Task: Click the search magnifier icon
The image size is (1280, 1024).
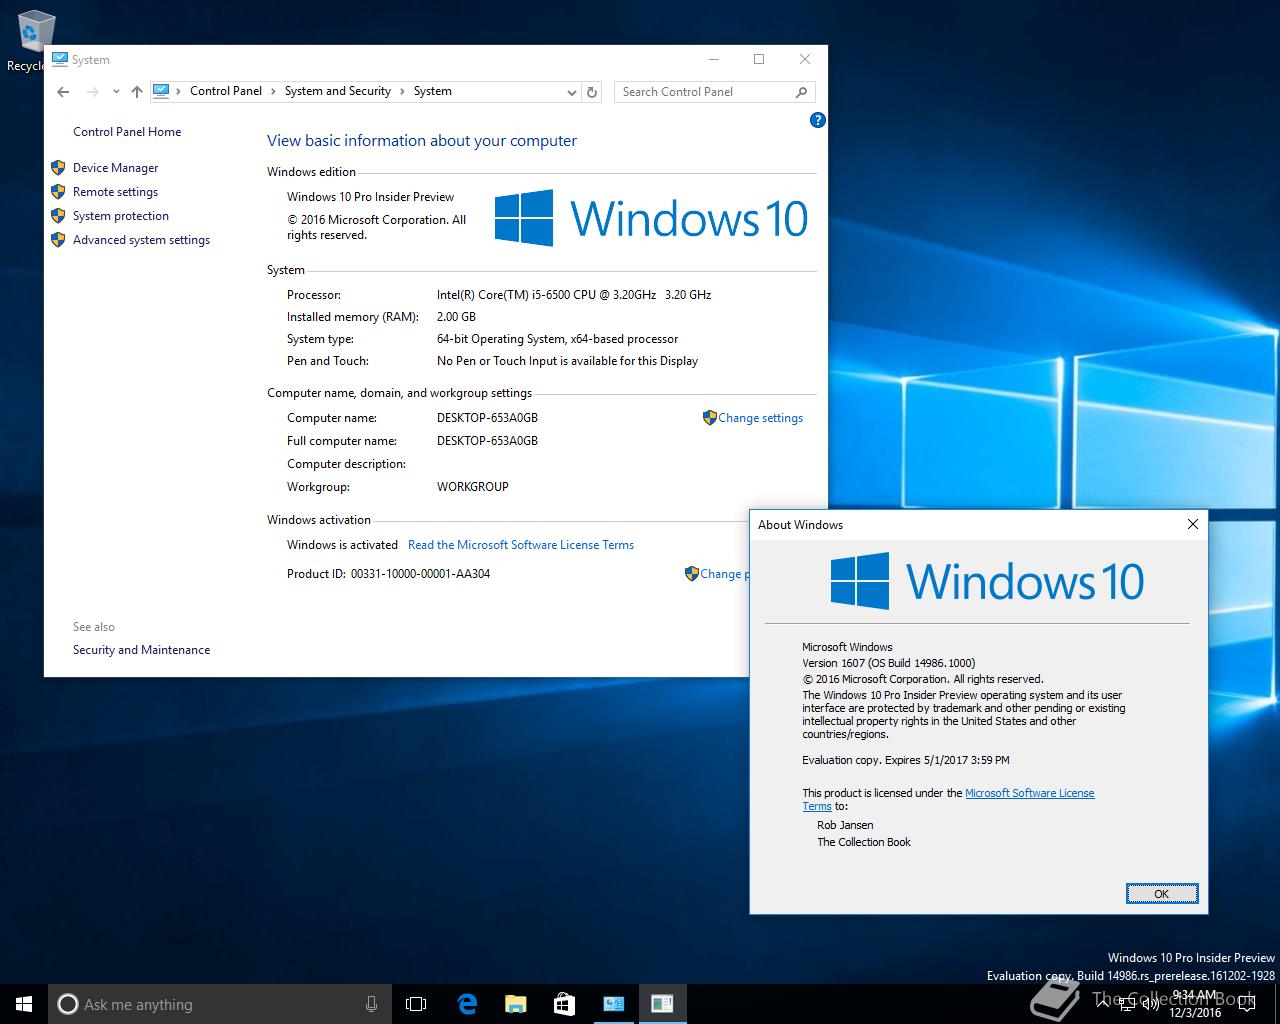Action: (801, 92)
